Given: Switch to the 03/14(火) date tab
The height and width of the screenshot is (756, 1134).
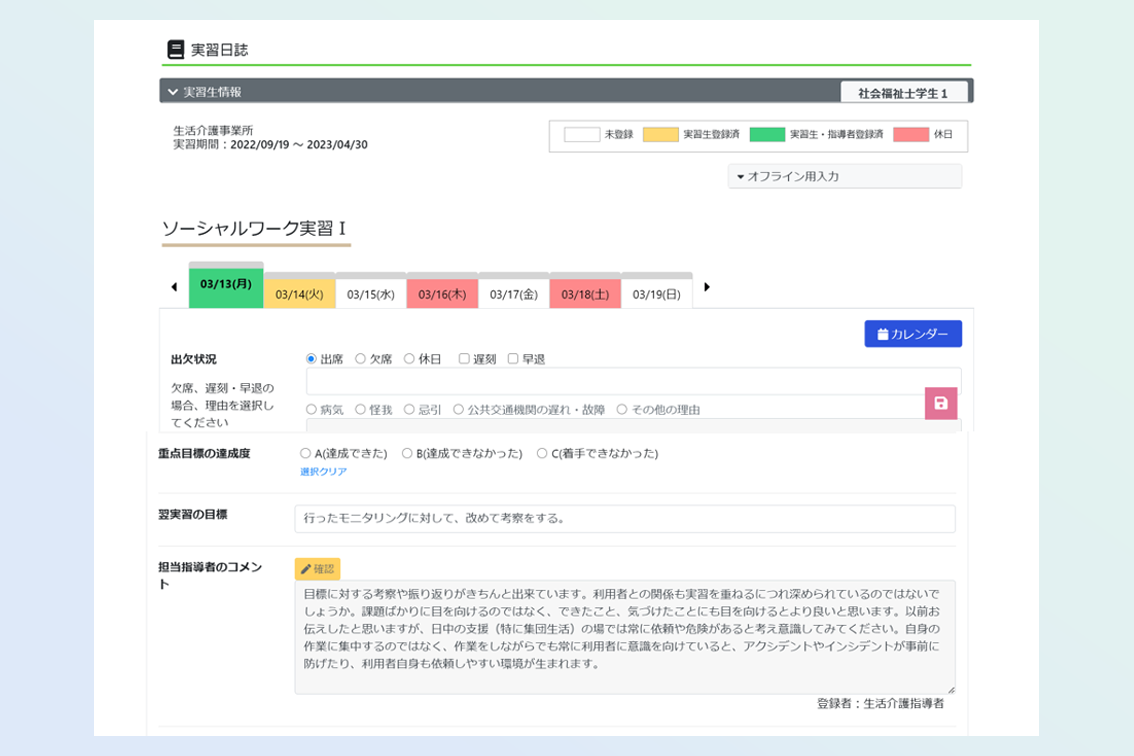Looking at the screenshot, I should pyautogui.click(x=299, y=294).
